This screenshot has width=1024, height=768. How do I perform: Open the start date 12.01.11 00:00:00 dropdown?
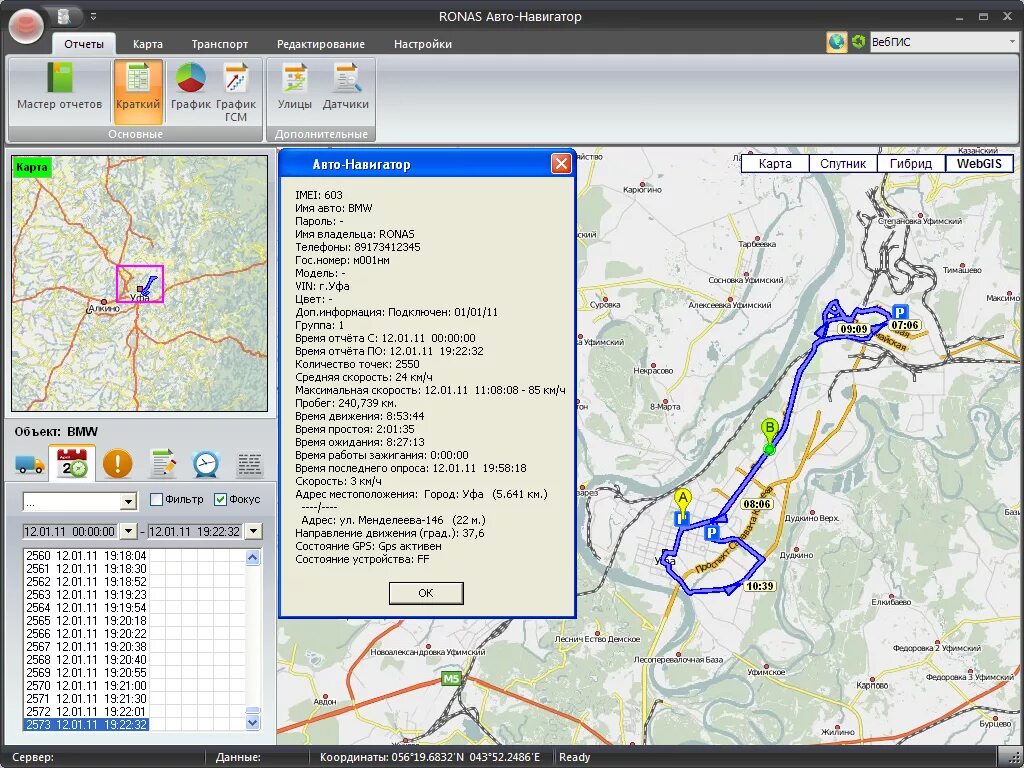pyautogui.click(x=128, y=531)
